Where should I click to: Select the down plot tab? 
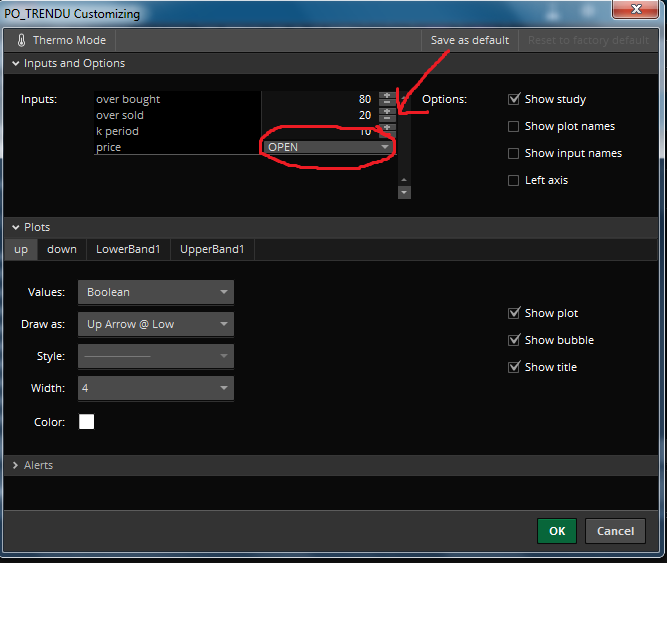(x=62, y=249)
